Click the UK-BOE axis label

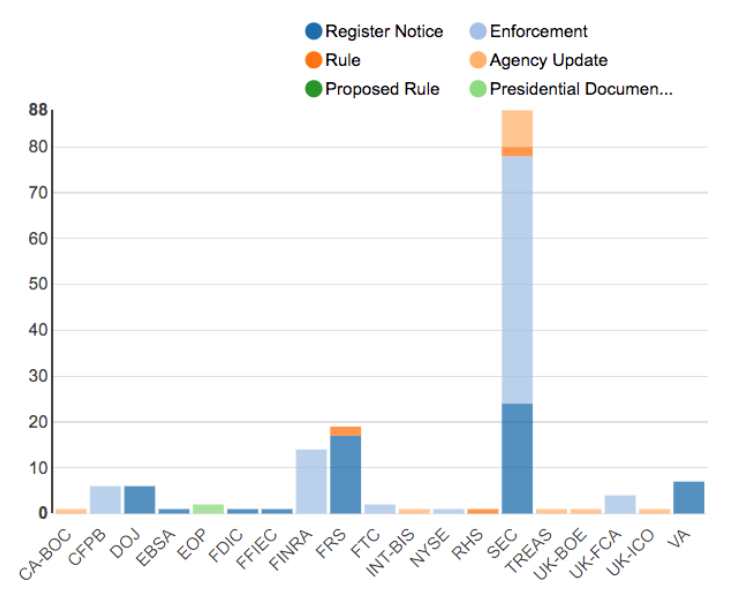[560, 553]
